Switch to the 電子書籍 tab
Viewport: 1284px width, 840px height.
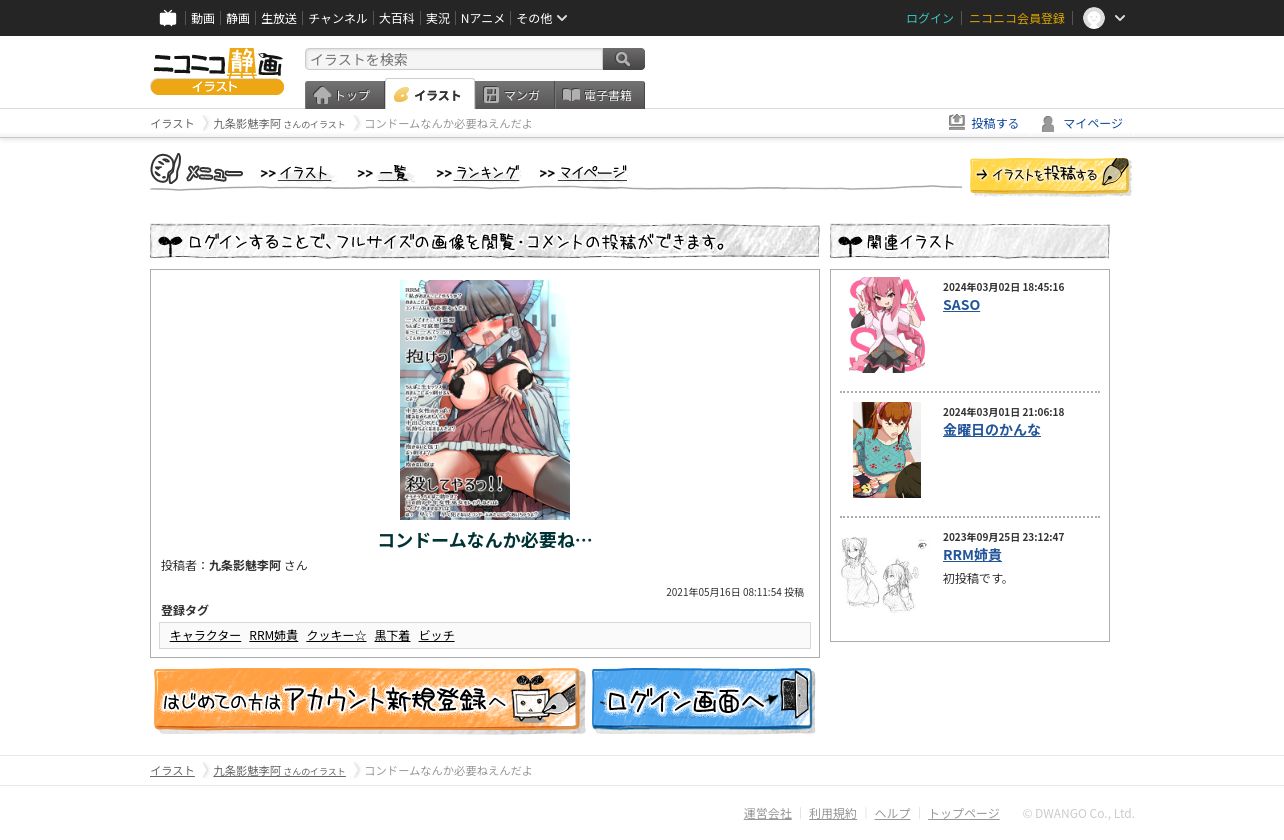[x=600, y=95]
